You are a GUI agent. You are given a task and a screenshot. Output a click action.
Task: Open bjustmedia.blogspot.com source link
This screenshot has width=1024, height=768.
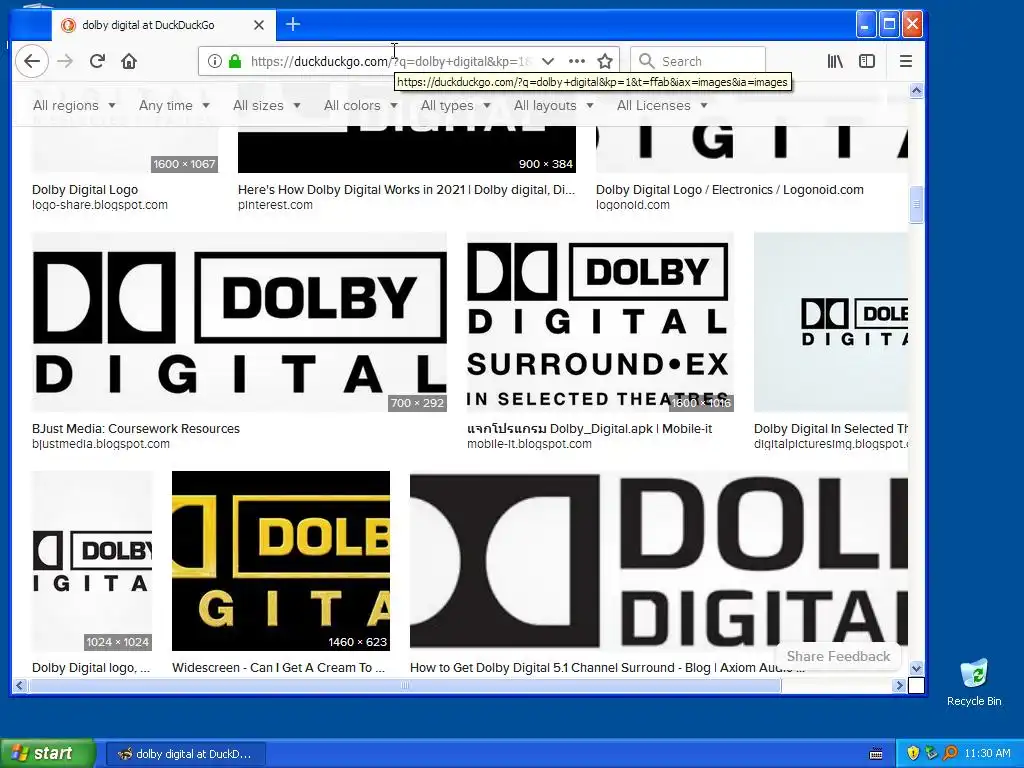point(101,444)
